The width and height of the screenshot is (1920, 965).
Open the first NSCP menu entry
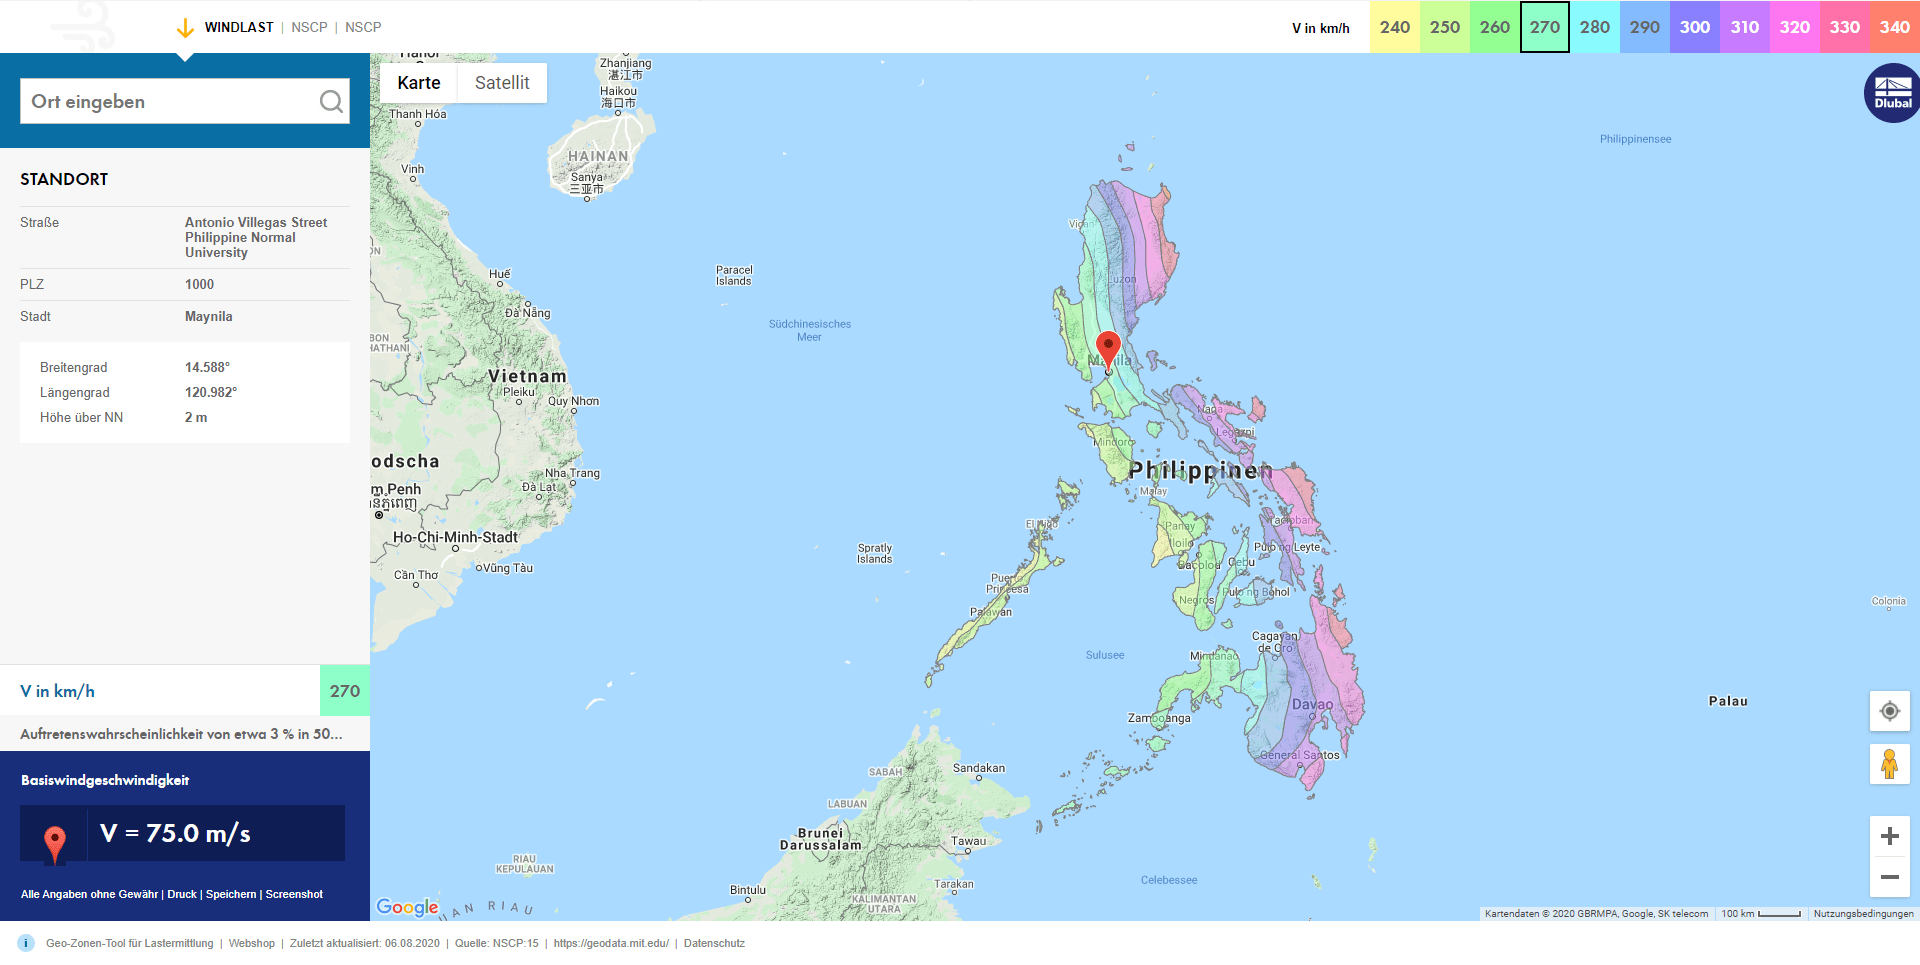308,27
